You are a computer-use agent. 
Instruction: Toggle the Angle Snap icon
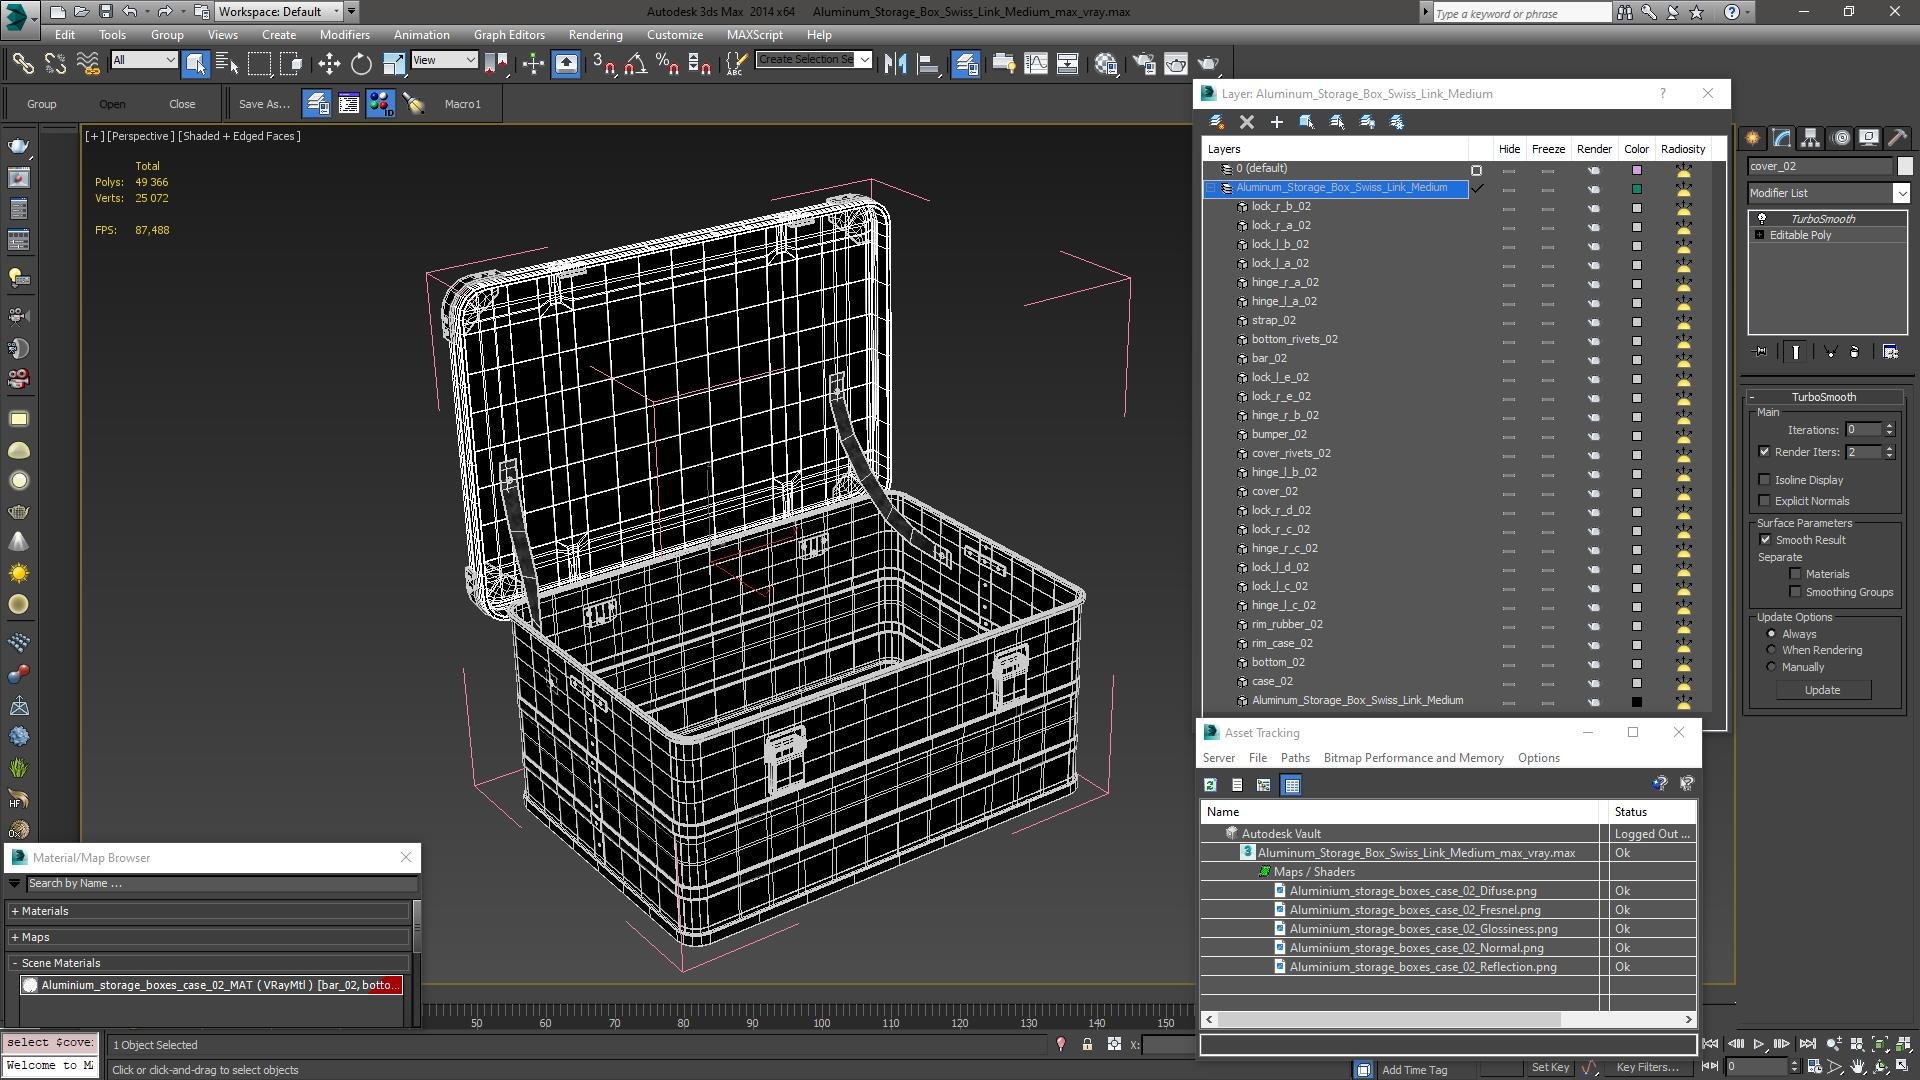(x=635, y=64)
